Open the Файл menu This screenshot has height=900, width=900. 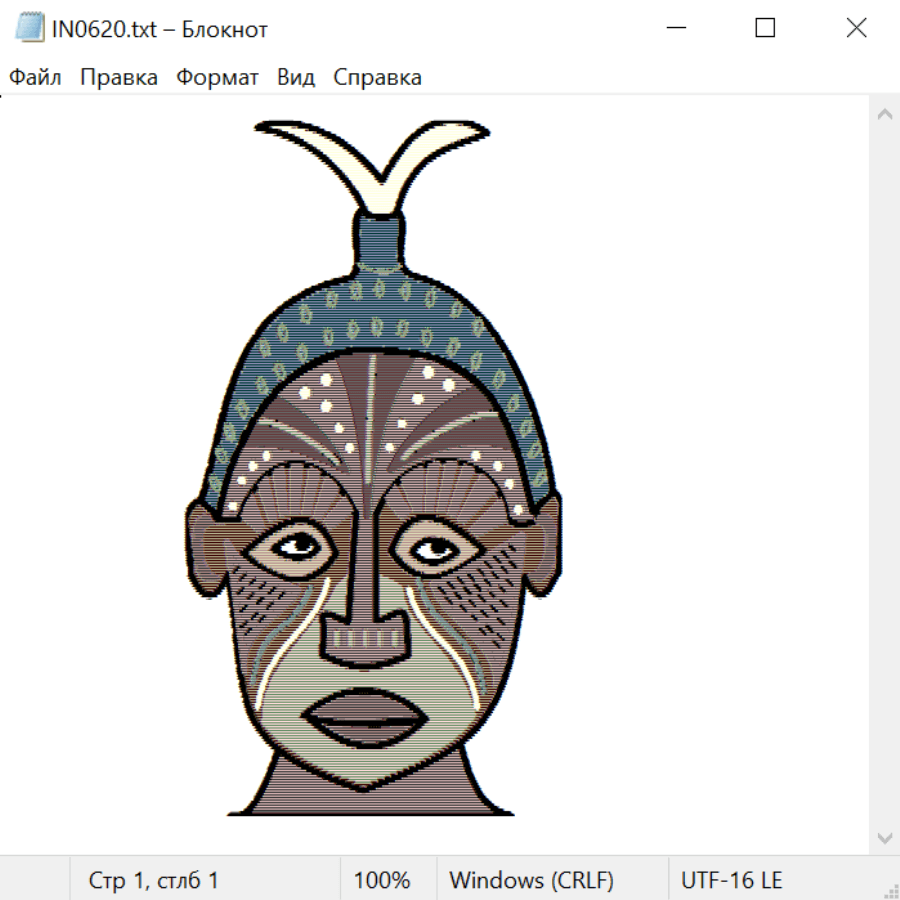tap(35, 78)
